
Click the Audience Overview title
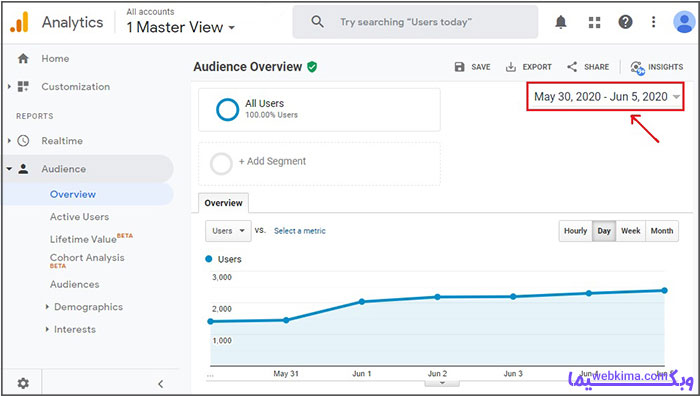pyautogui.click(x=248, y=67)
